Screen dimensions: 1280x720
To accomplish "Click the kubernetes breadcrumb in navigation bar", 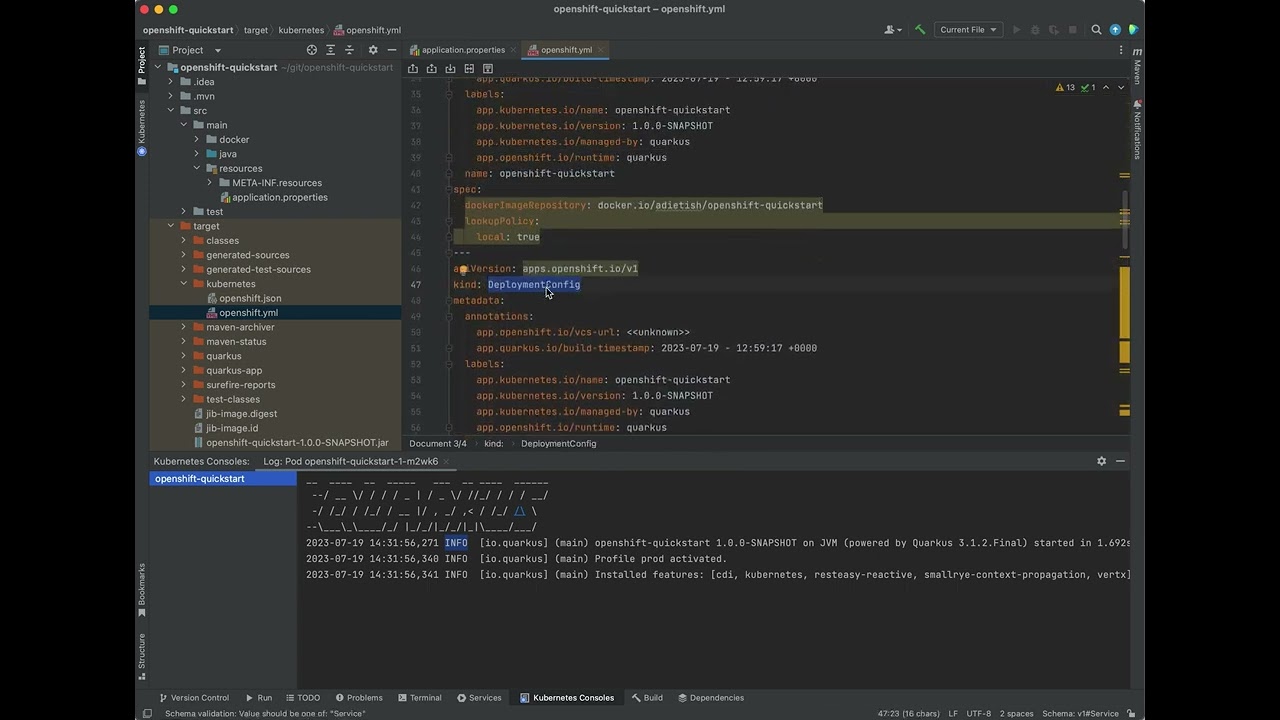I will pyautogui.click(x=300, y=31).
